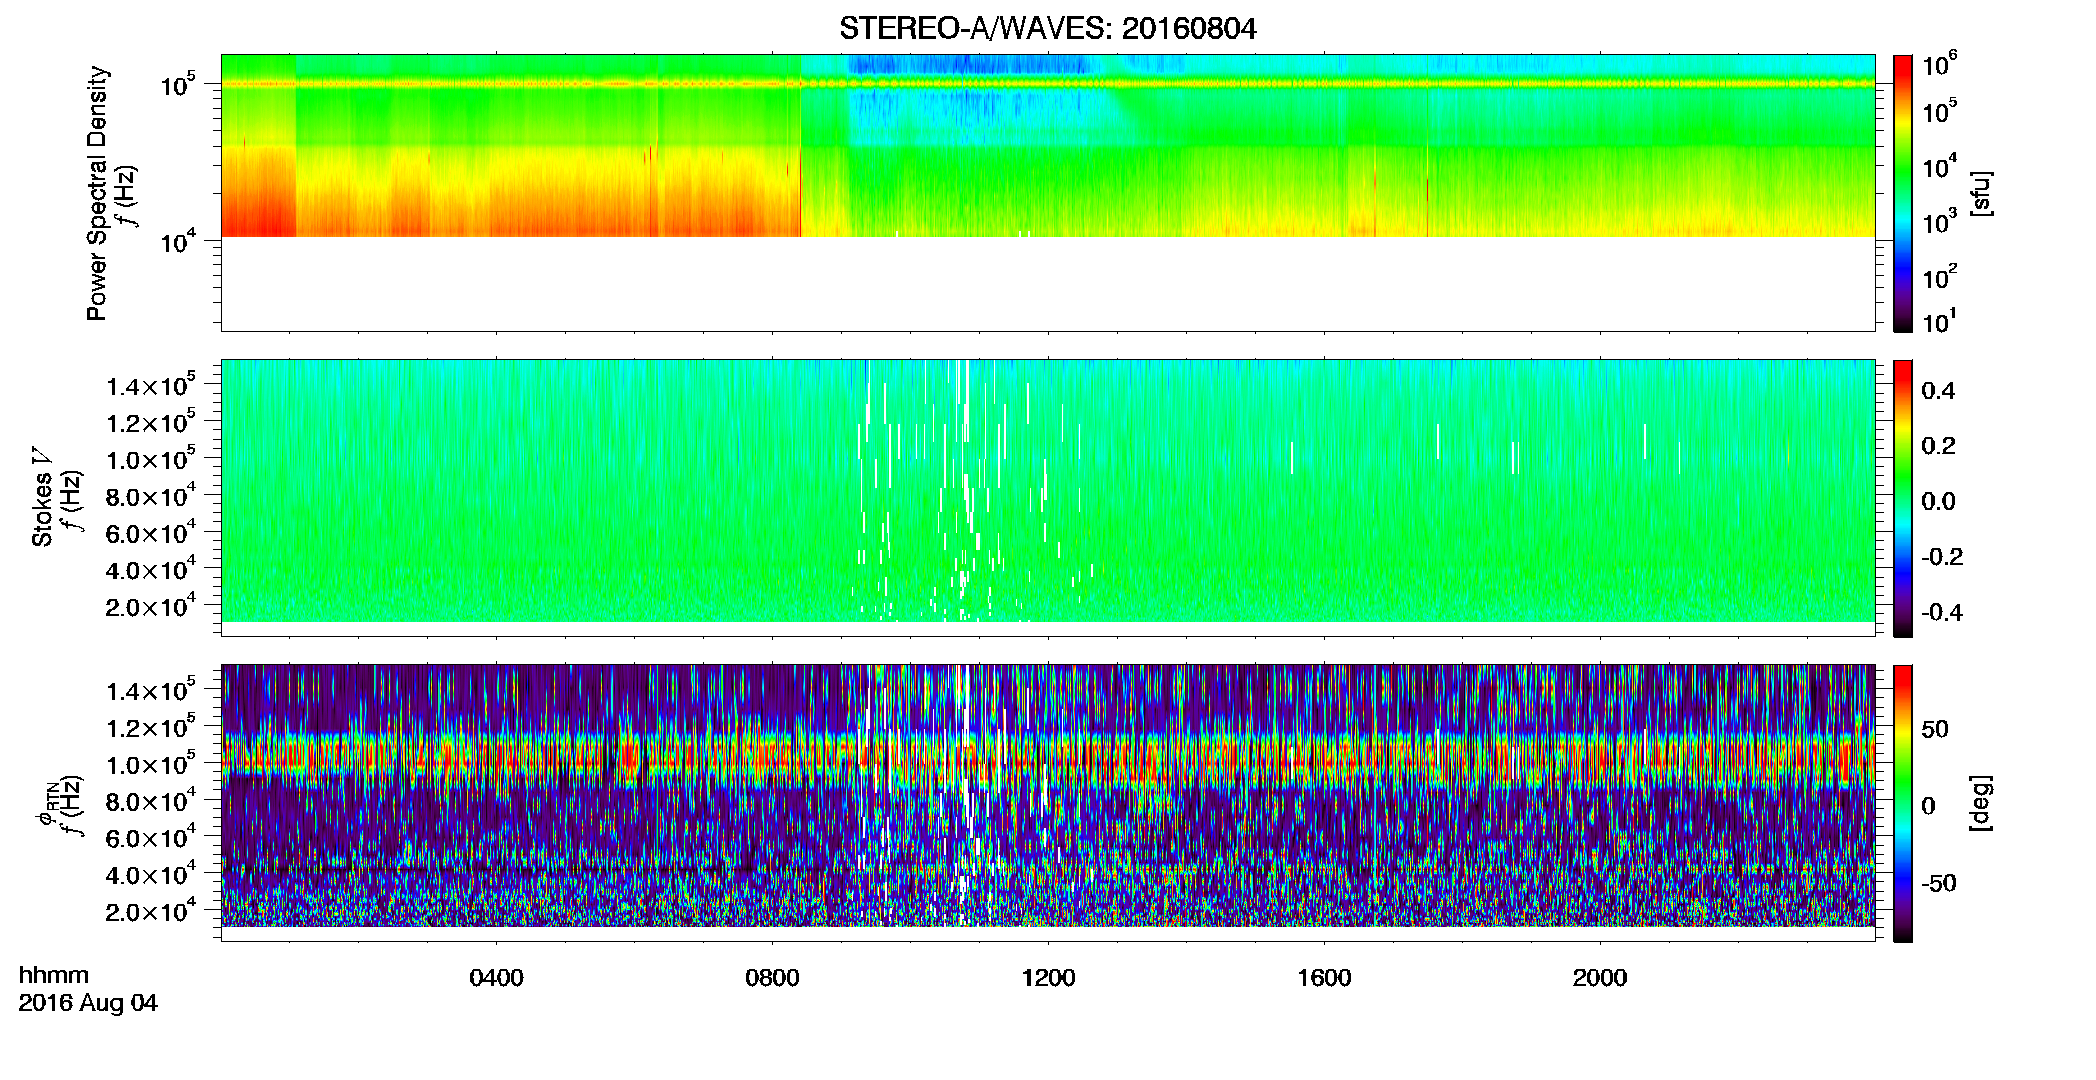Click the power spectral density color bar
Image resolution: width=2096 pixels, height=1080 pixels.
coord(1902,193)
